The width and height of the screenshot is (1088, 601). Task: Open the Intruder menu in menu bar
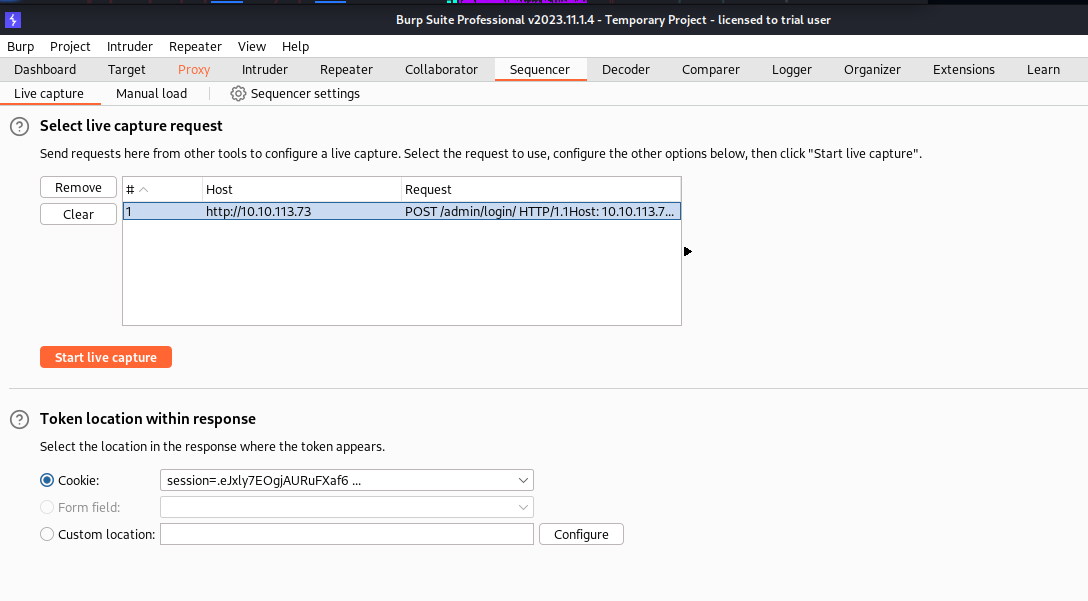(130, 46)
